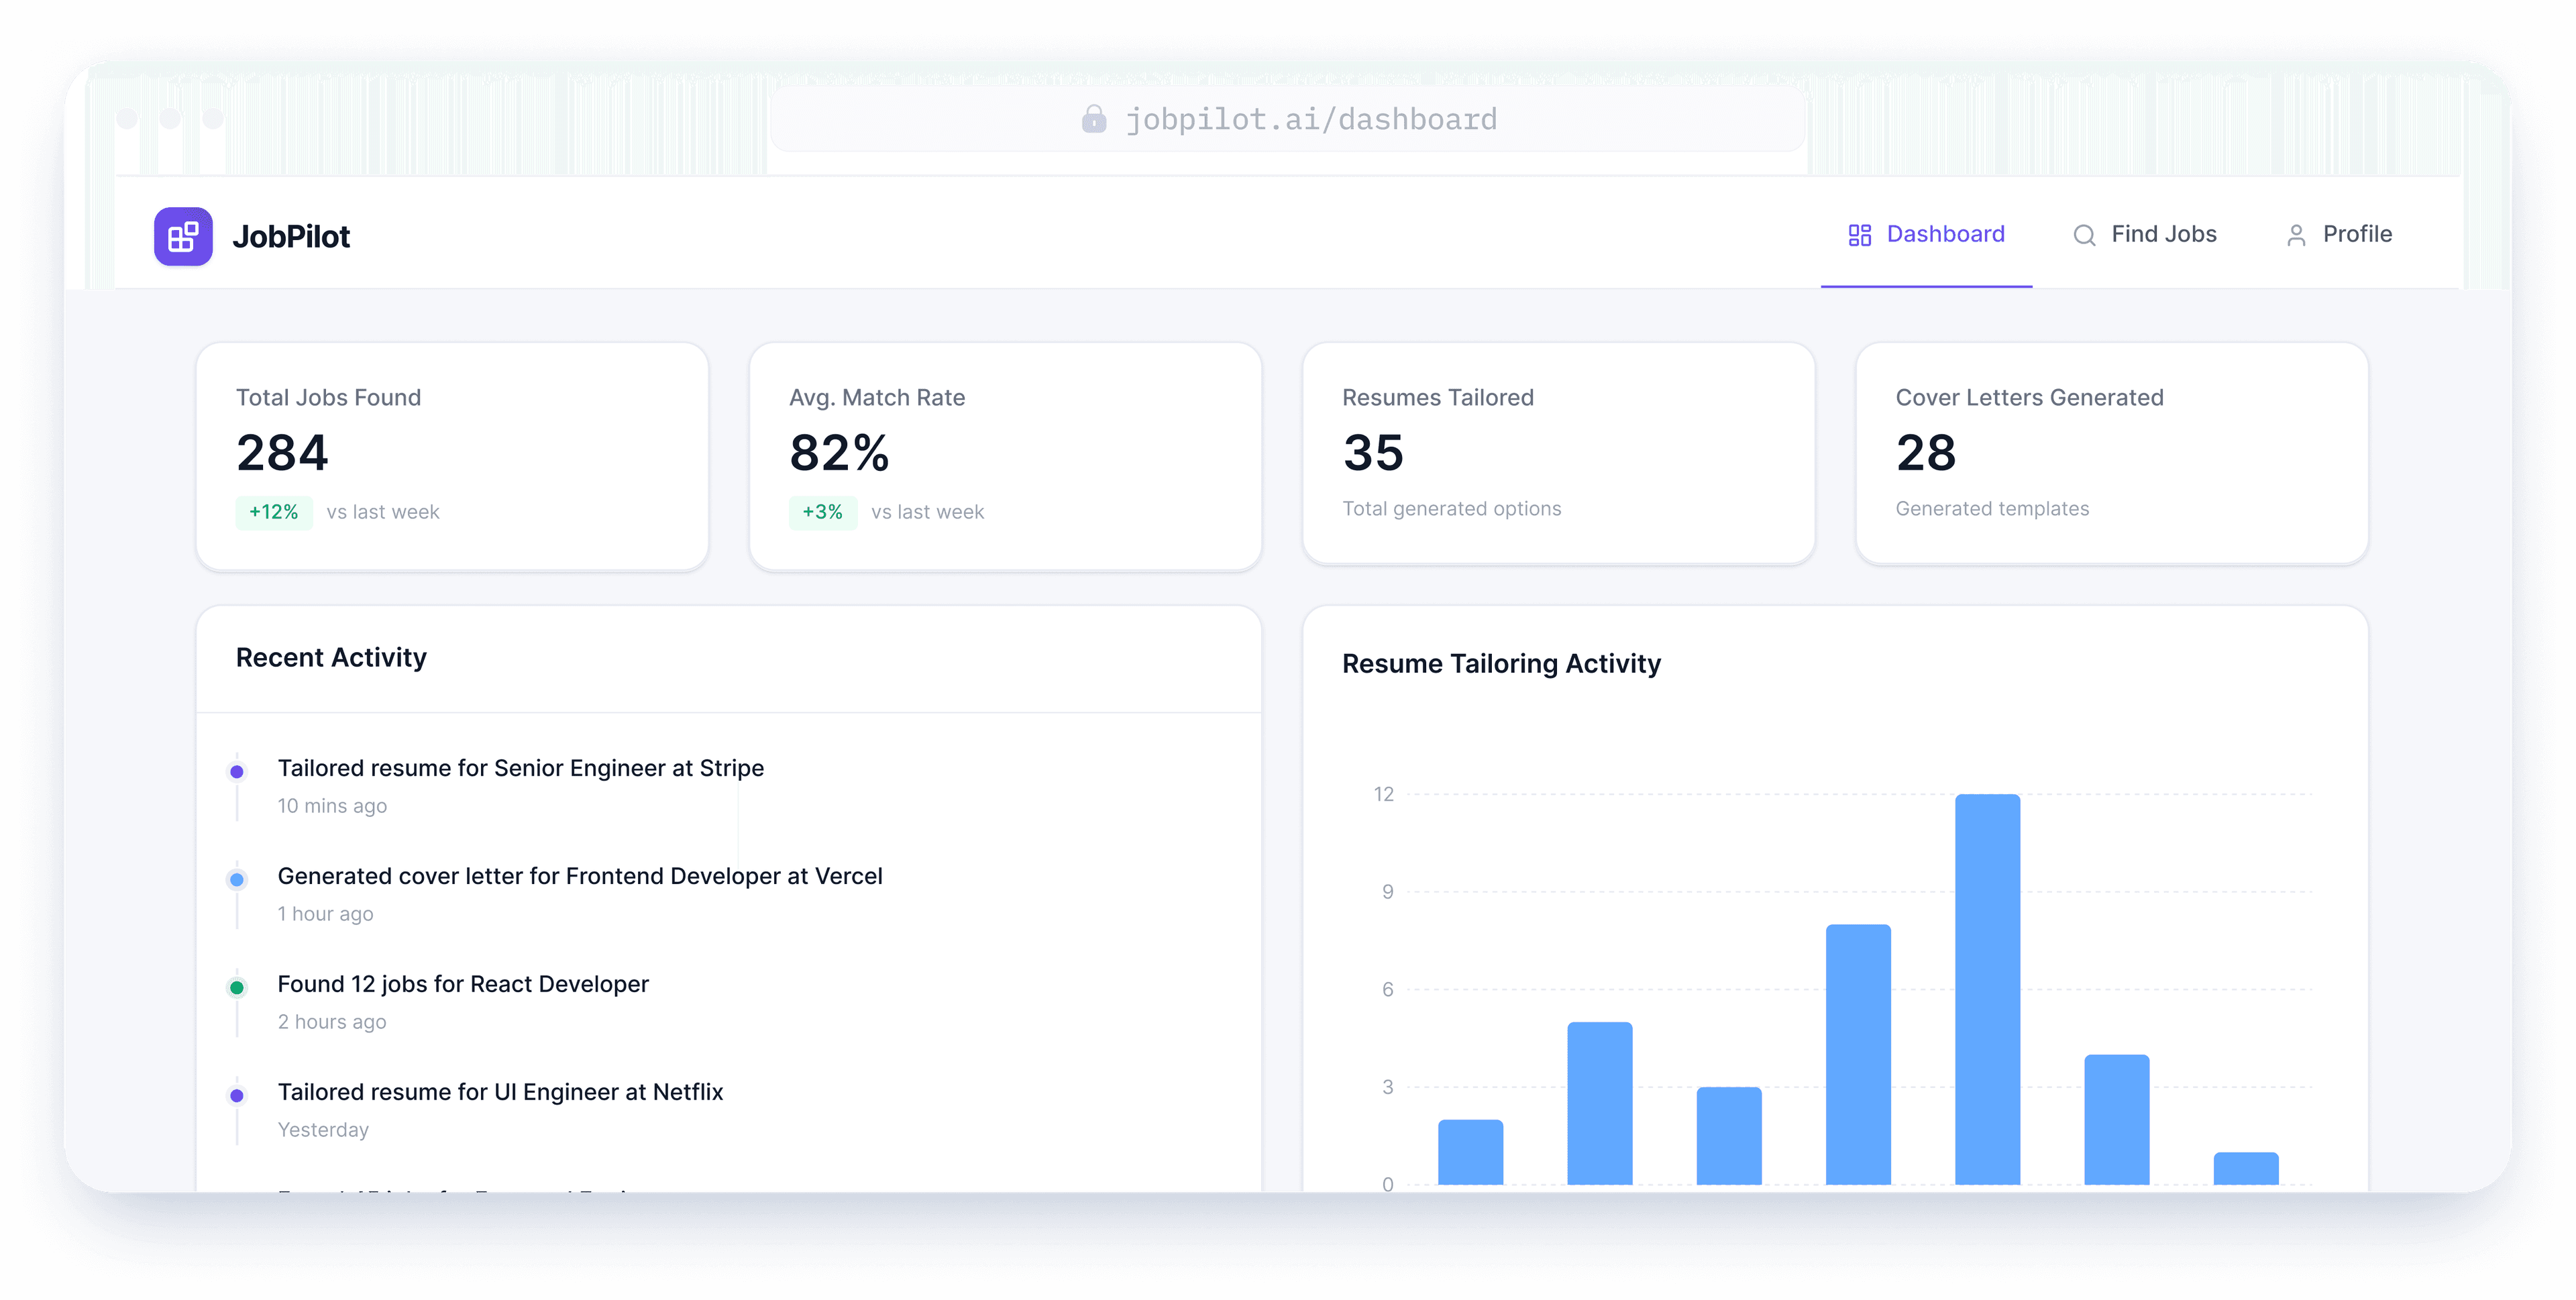Click the '9' y-axis label
This screenshot has width=2576, height=1300.
(x=1387, y=892)
